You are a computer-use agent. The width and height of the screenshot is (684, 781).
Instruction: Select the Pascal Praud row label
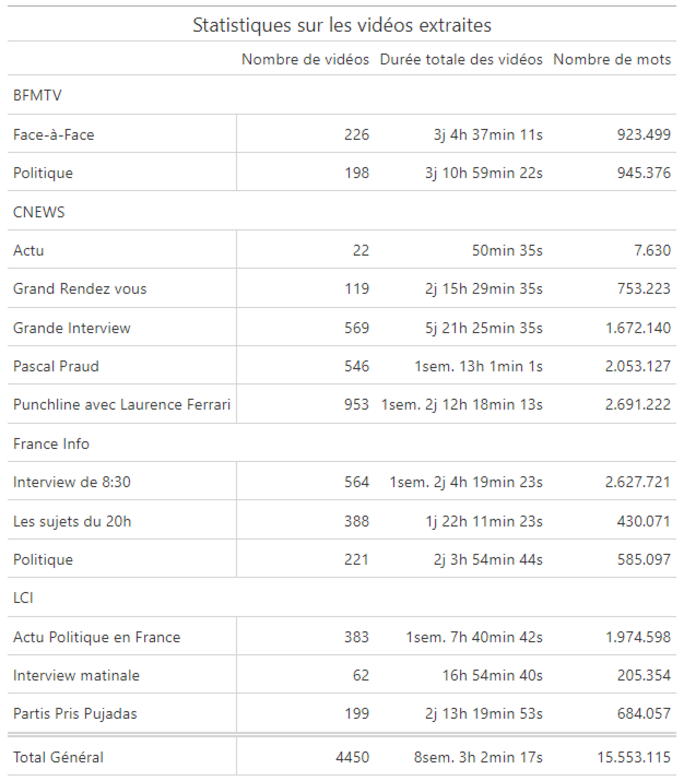(x=56, y=367)
